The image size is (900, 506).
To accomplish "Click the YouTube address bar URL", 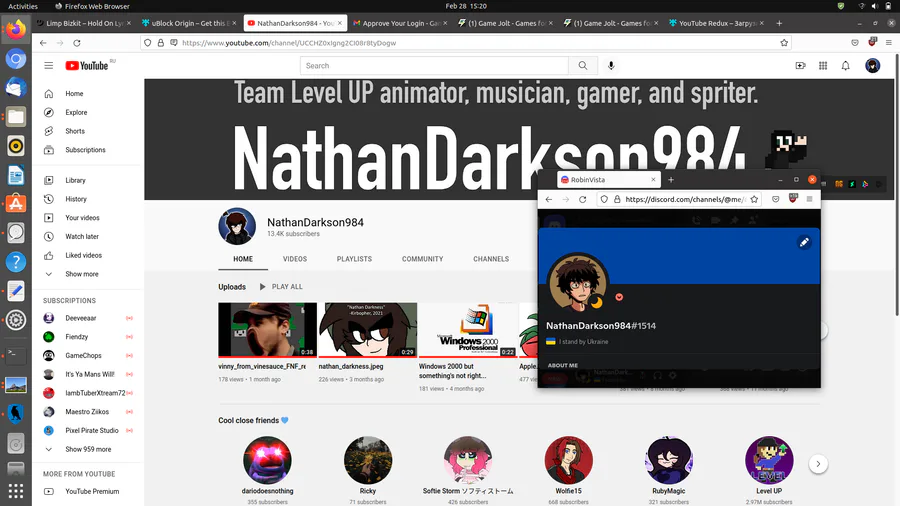I will pyautogui.click(x=289, y=43).
